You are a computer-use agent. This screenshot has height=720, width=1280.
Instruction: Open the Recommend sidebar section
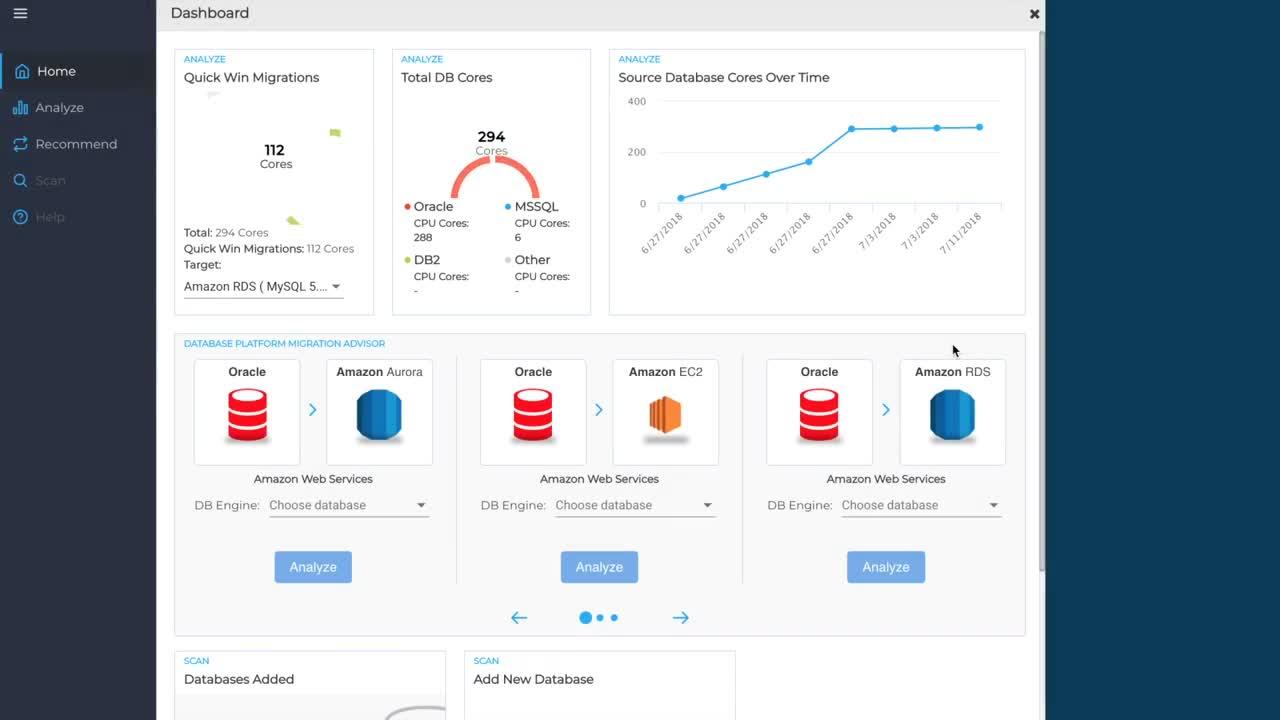click(x=78, y=144)
